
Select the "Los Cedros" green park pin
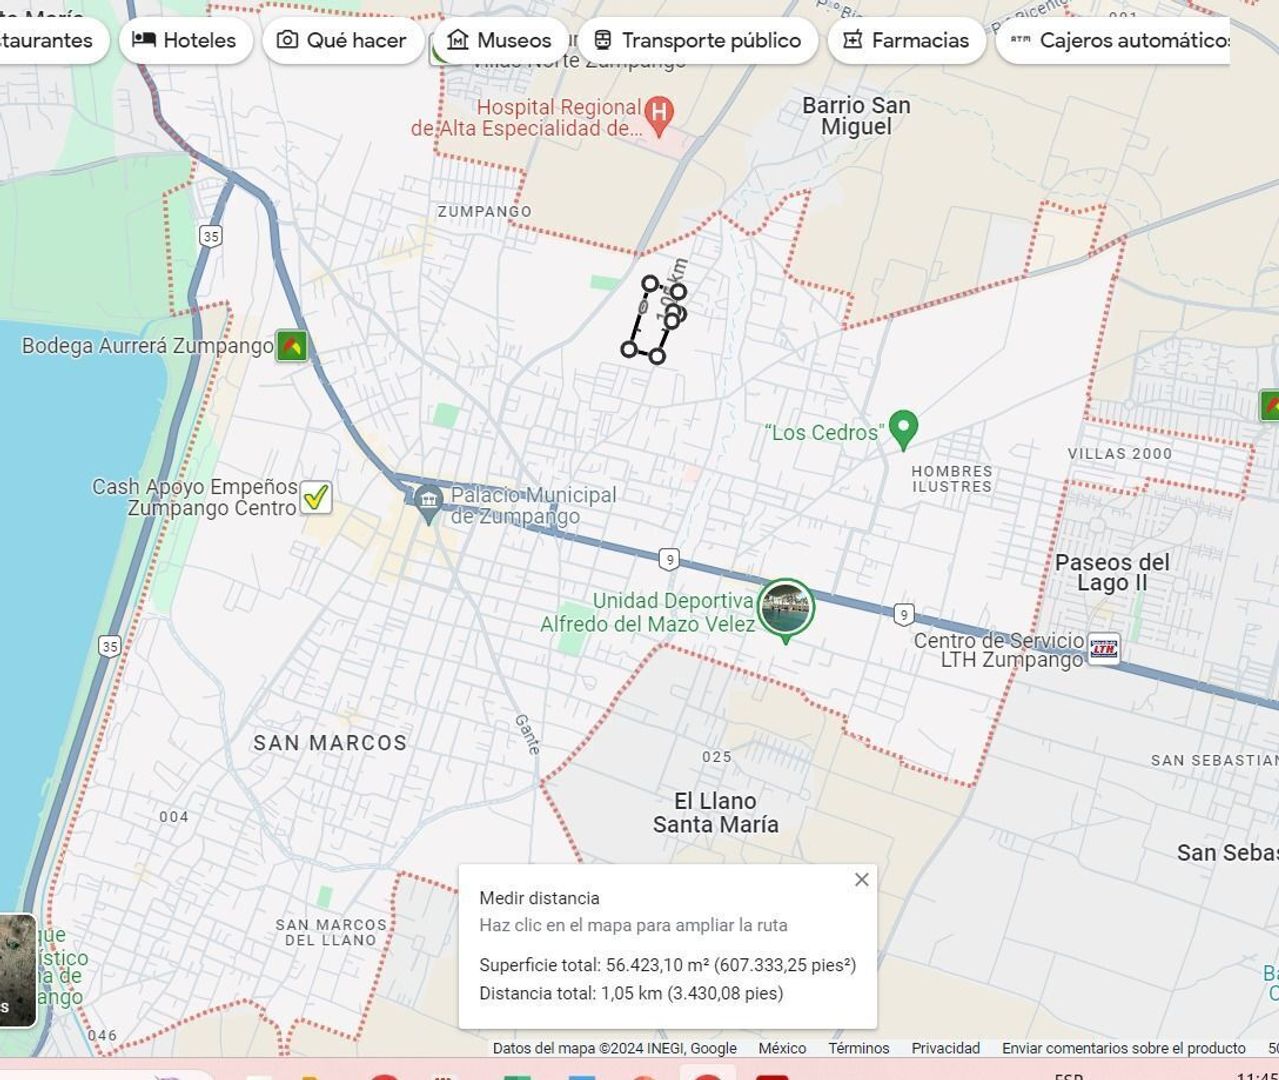coord(903,428)
